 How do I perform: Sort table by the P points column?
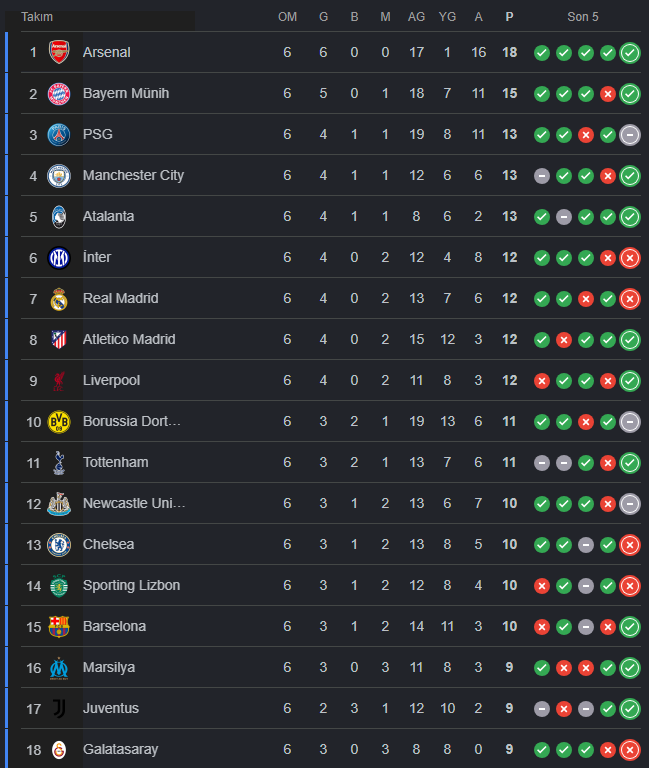(x=510, y=17)
